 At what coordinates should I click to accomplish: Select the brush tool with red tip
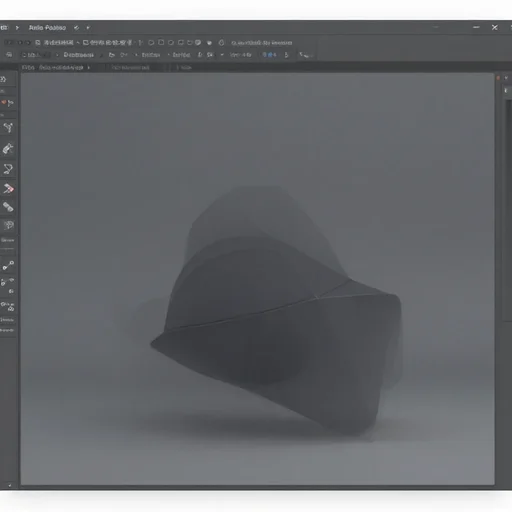point(8,189)
